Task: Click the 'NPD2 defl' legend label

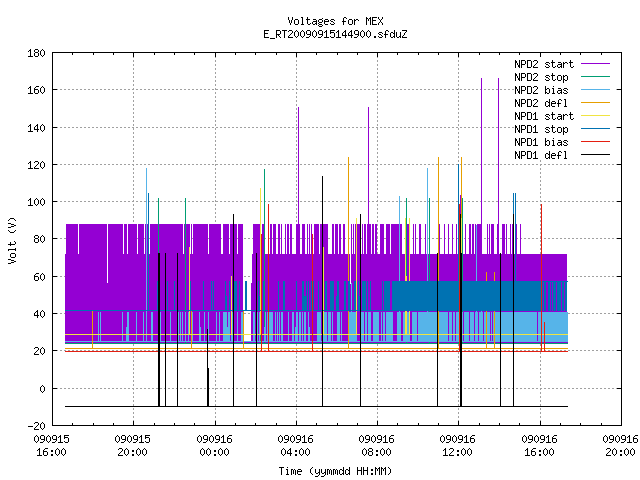Action: pyautogui.click(x=541, y=103)
